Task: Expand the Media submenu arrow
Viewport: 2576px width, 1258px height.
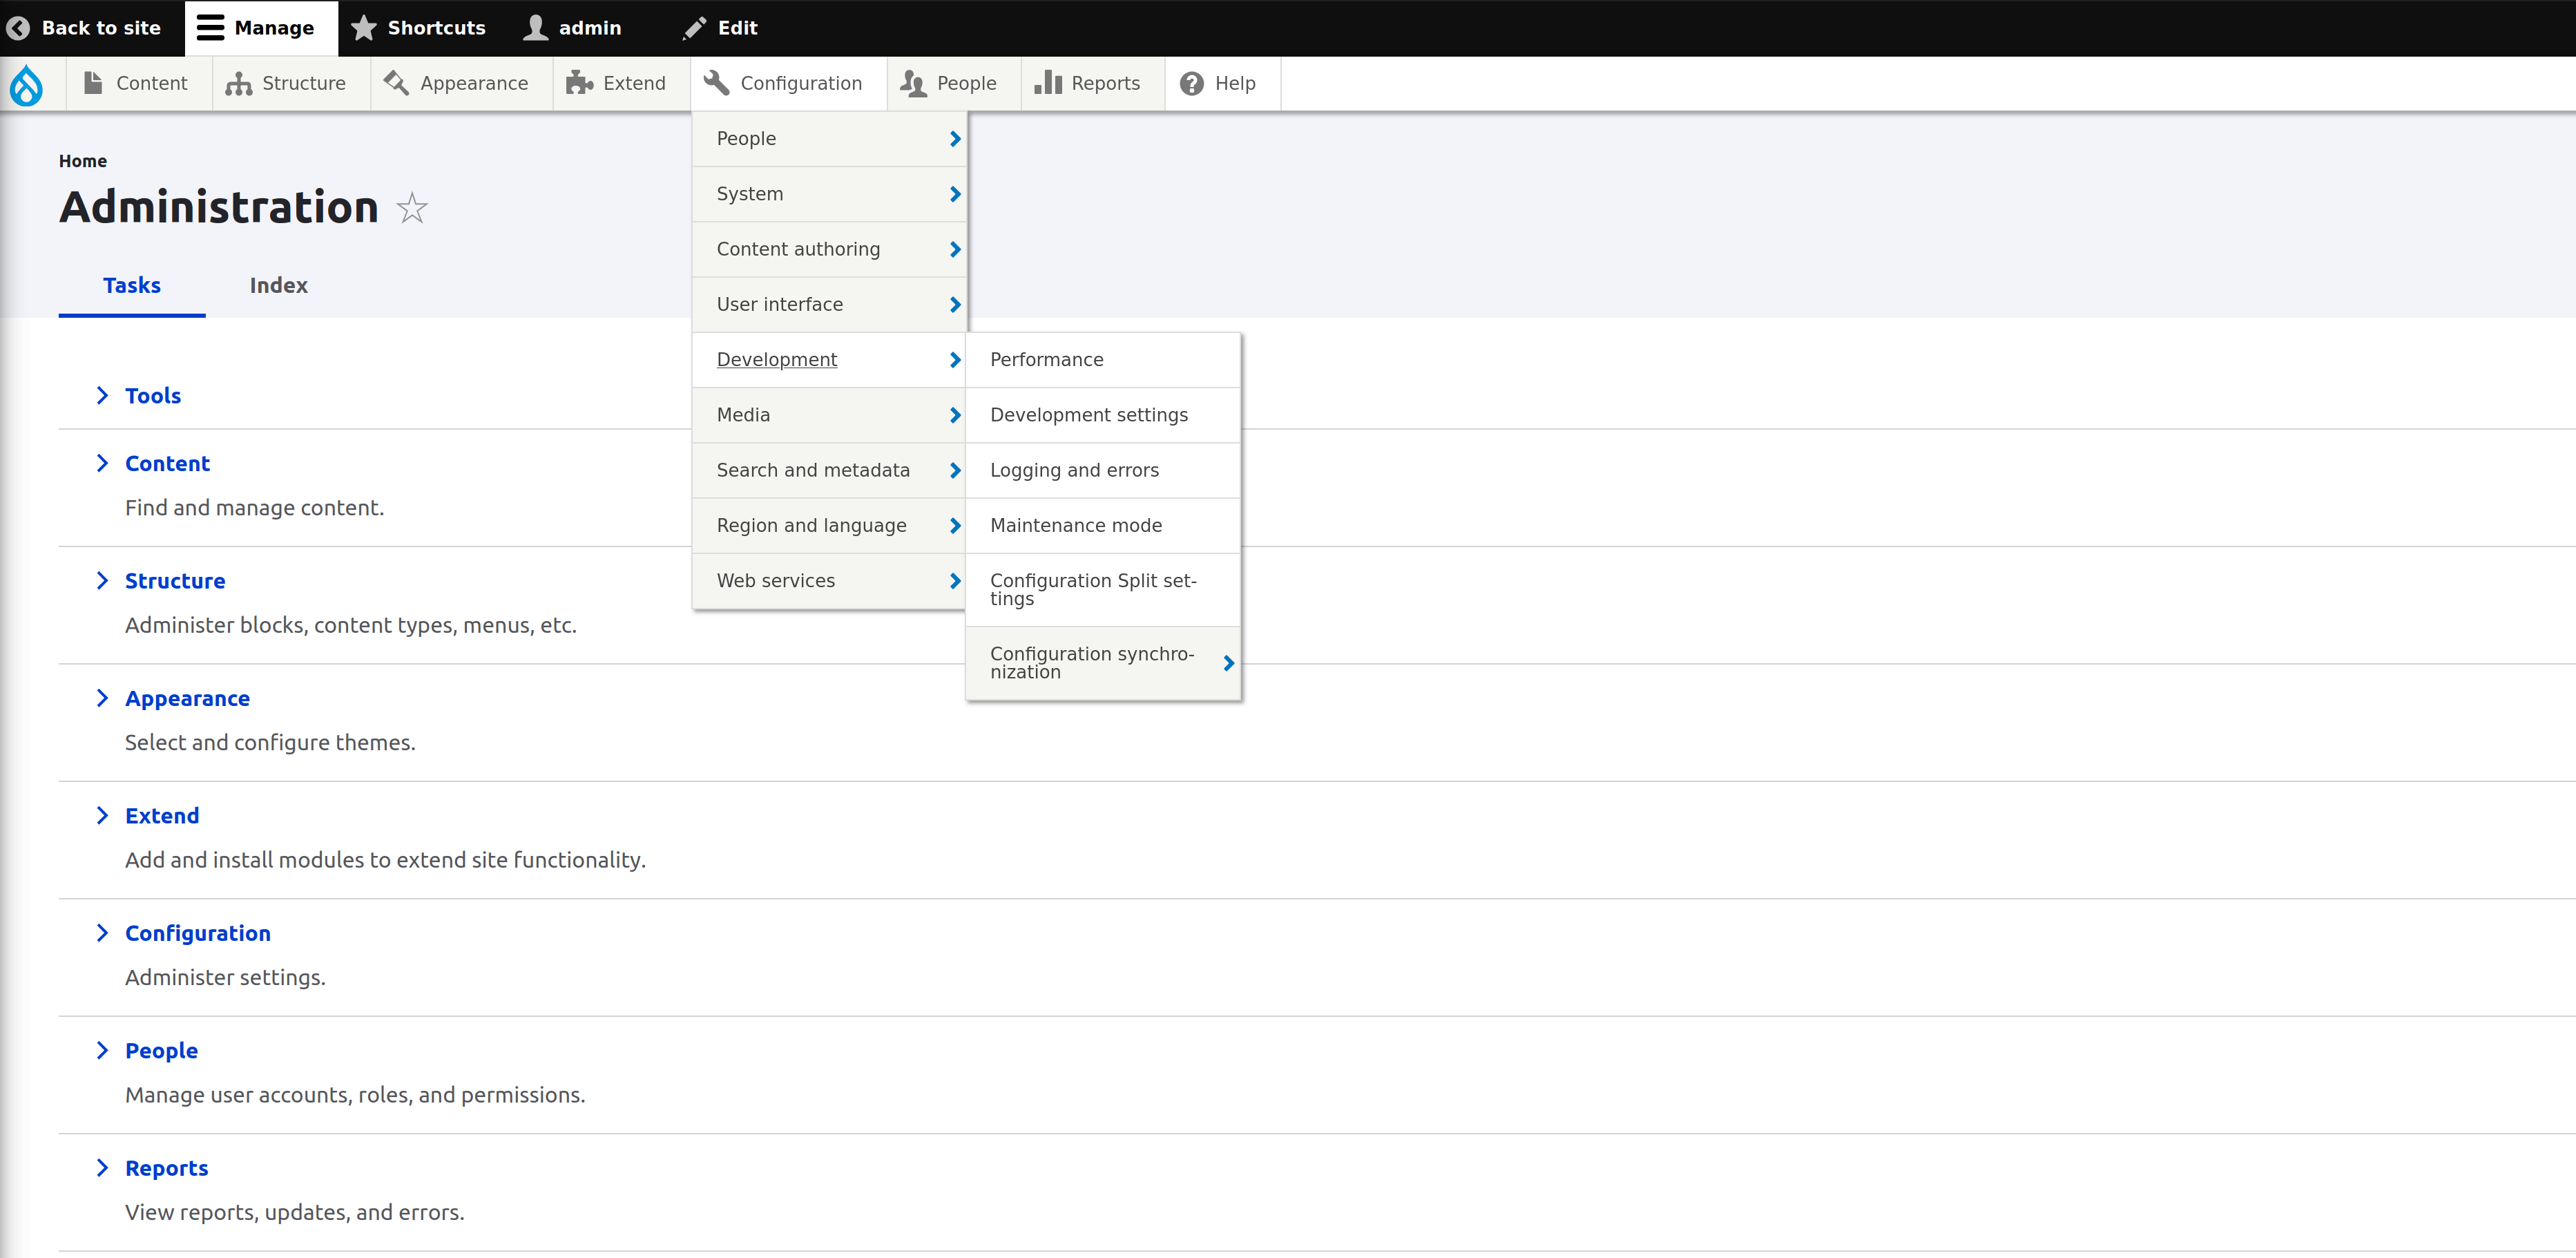Action: point(954,415)
